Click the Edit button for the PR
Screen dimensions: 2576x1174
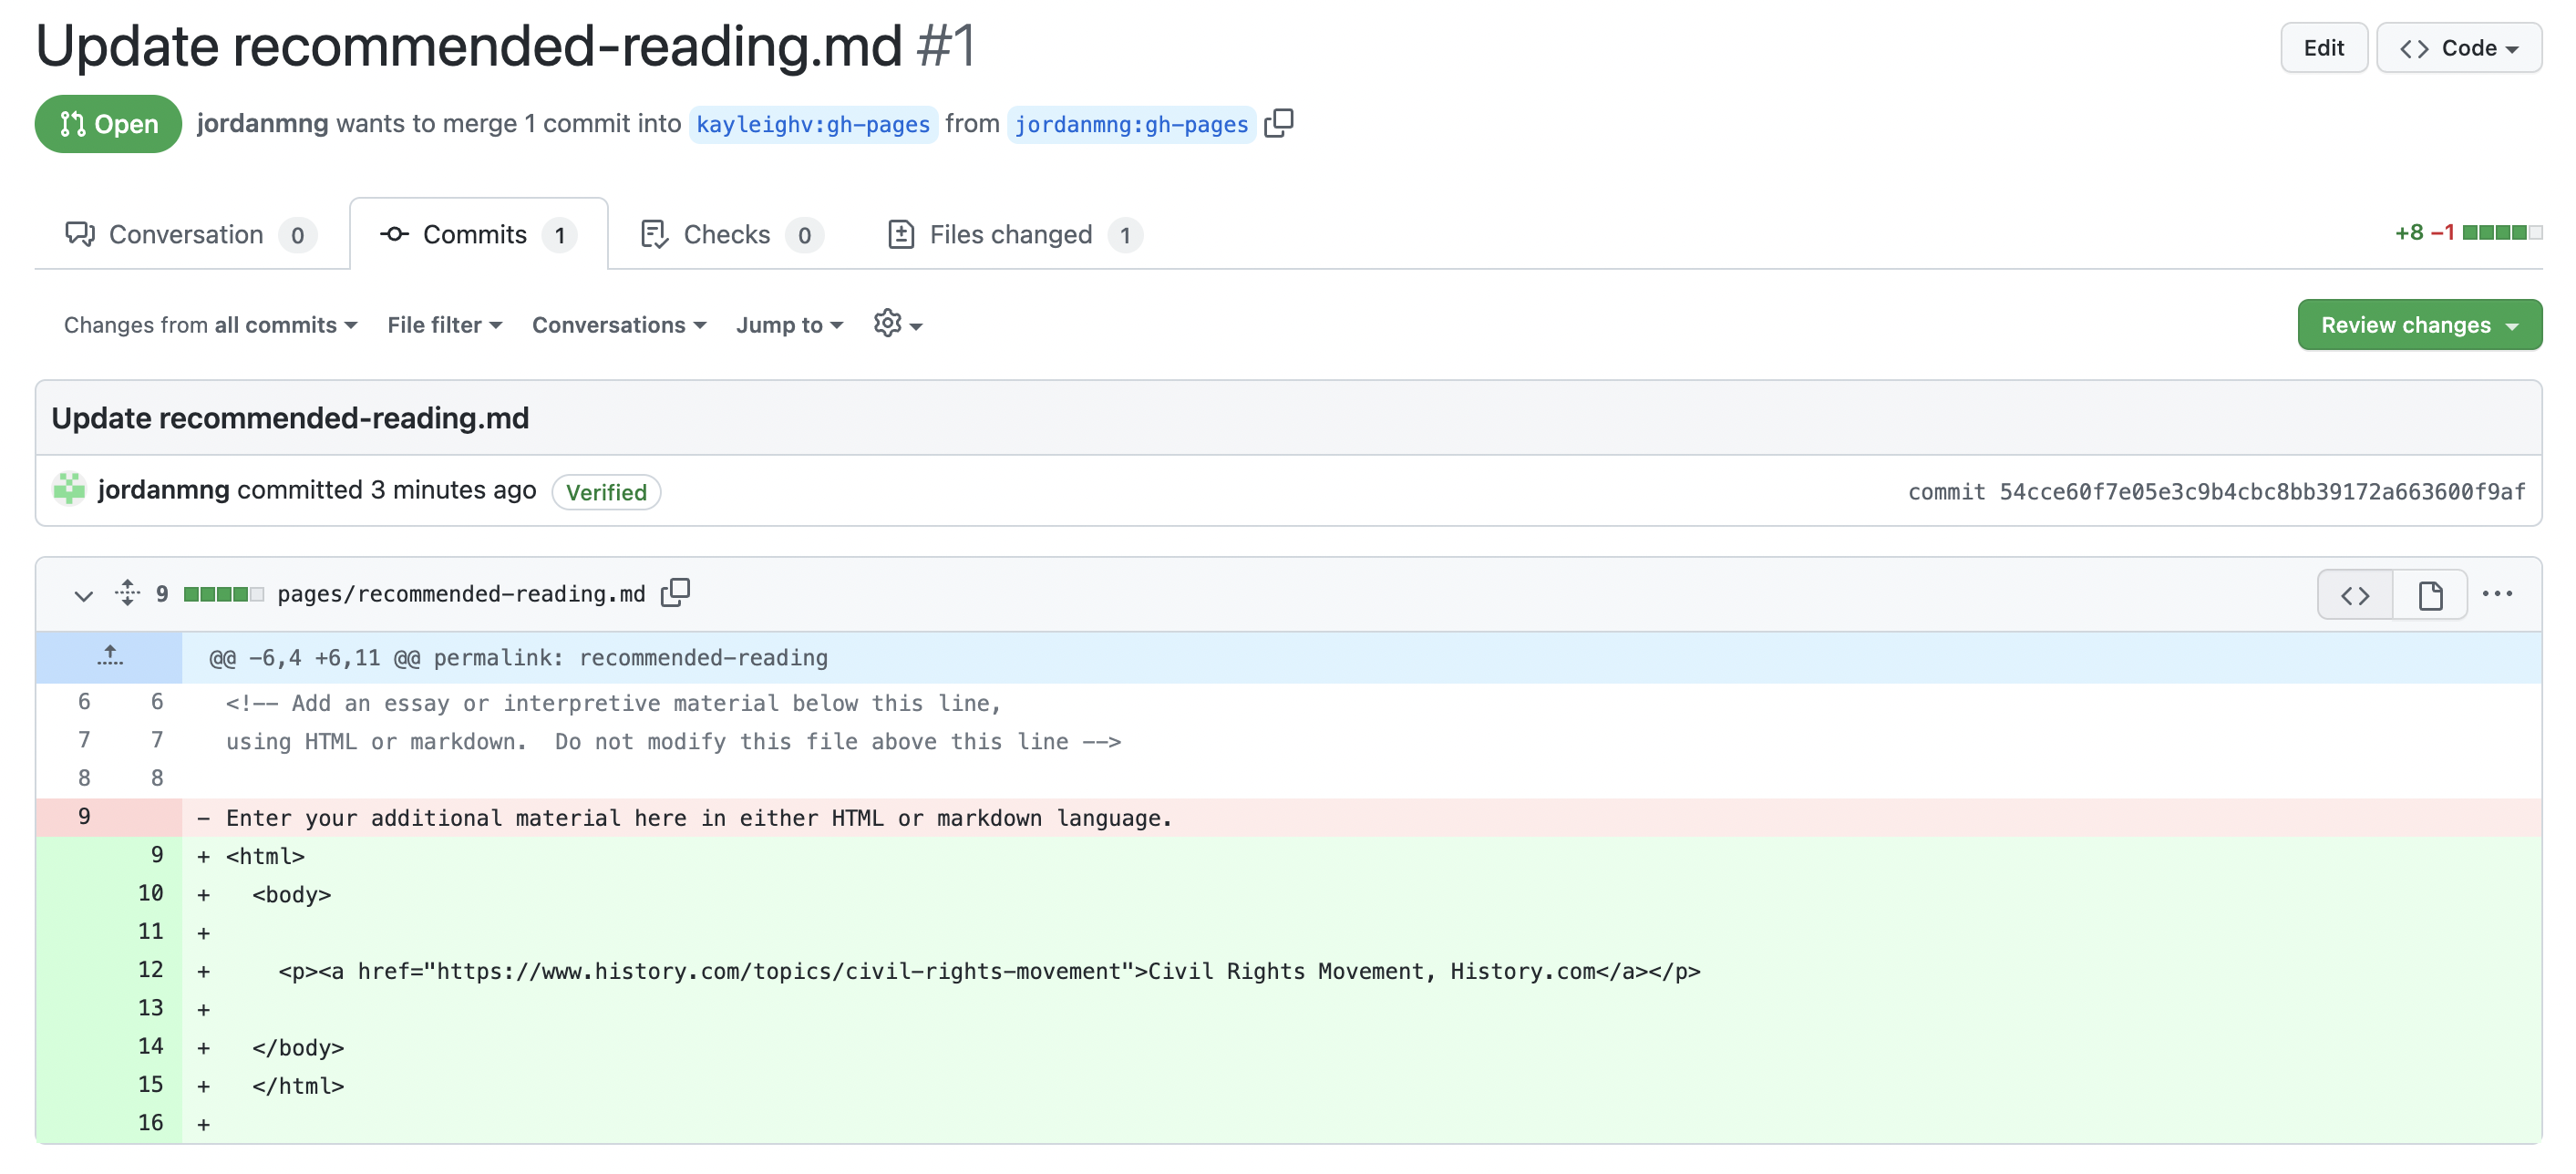tap(2322, 46)
